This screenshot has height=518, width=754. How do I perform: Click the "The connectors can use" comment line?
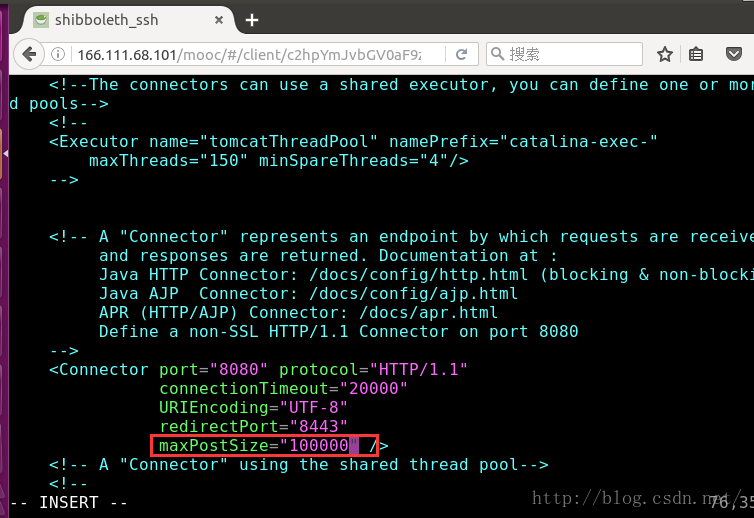click(x=401, y=85)
